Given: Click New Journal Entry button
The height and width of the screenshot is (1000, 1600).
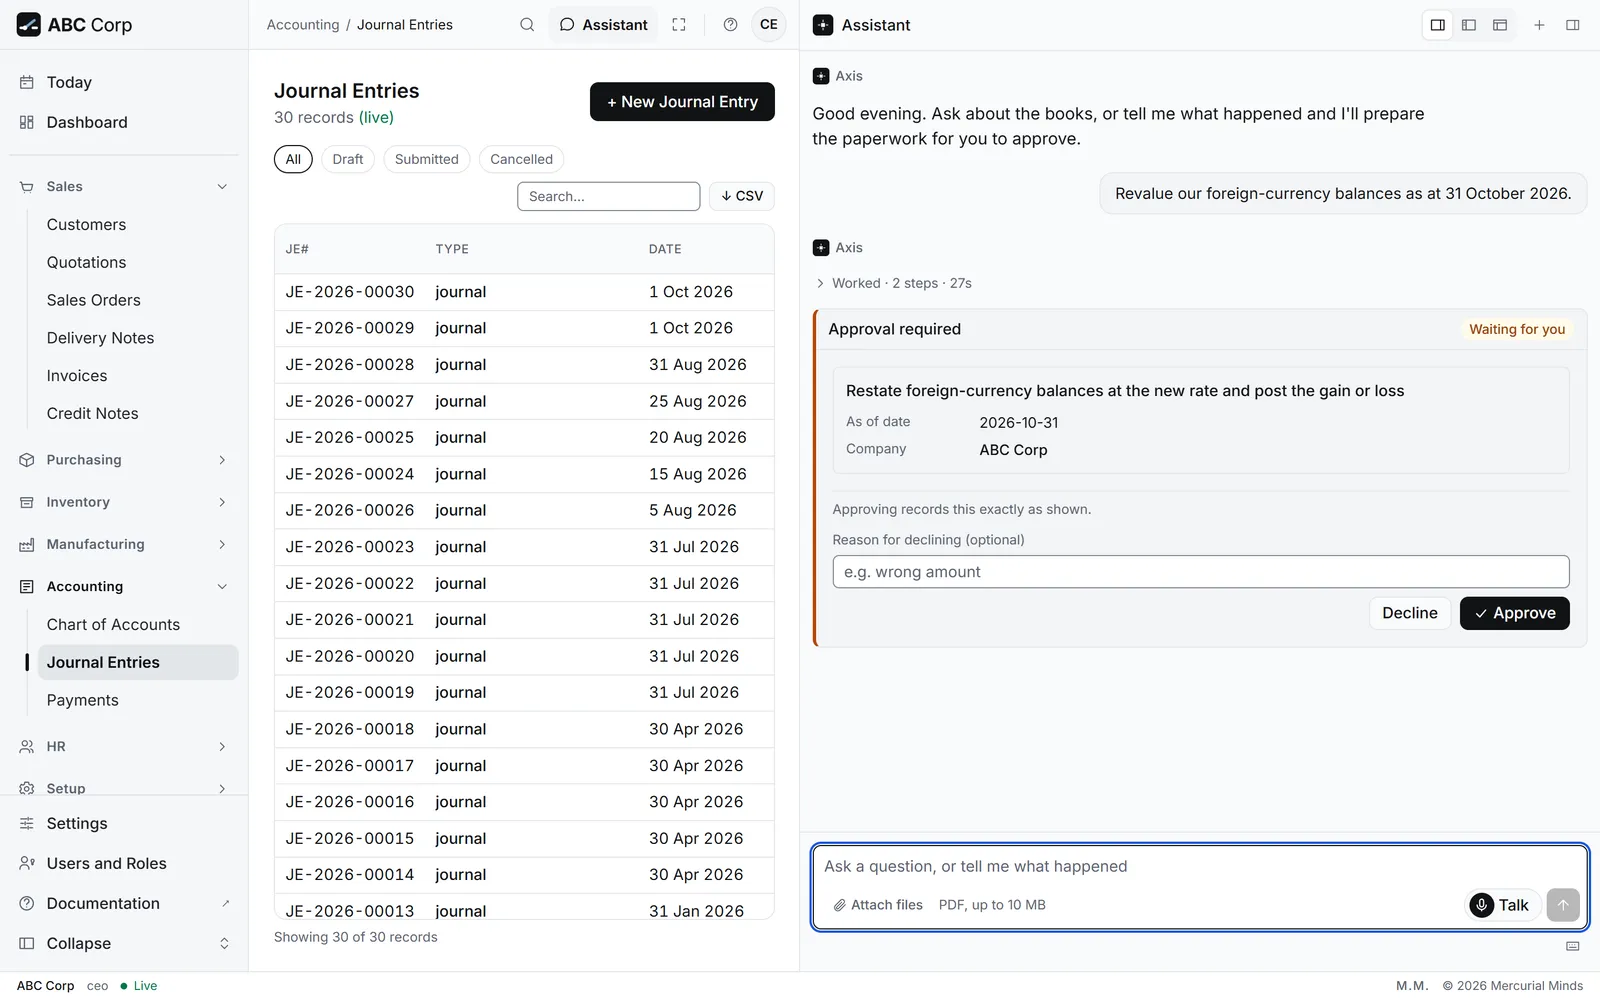Looking at the screenshot, I should 682,102.
